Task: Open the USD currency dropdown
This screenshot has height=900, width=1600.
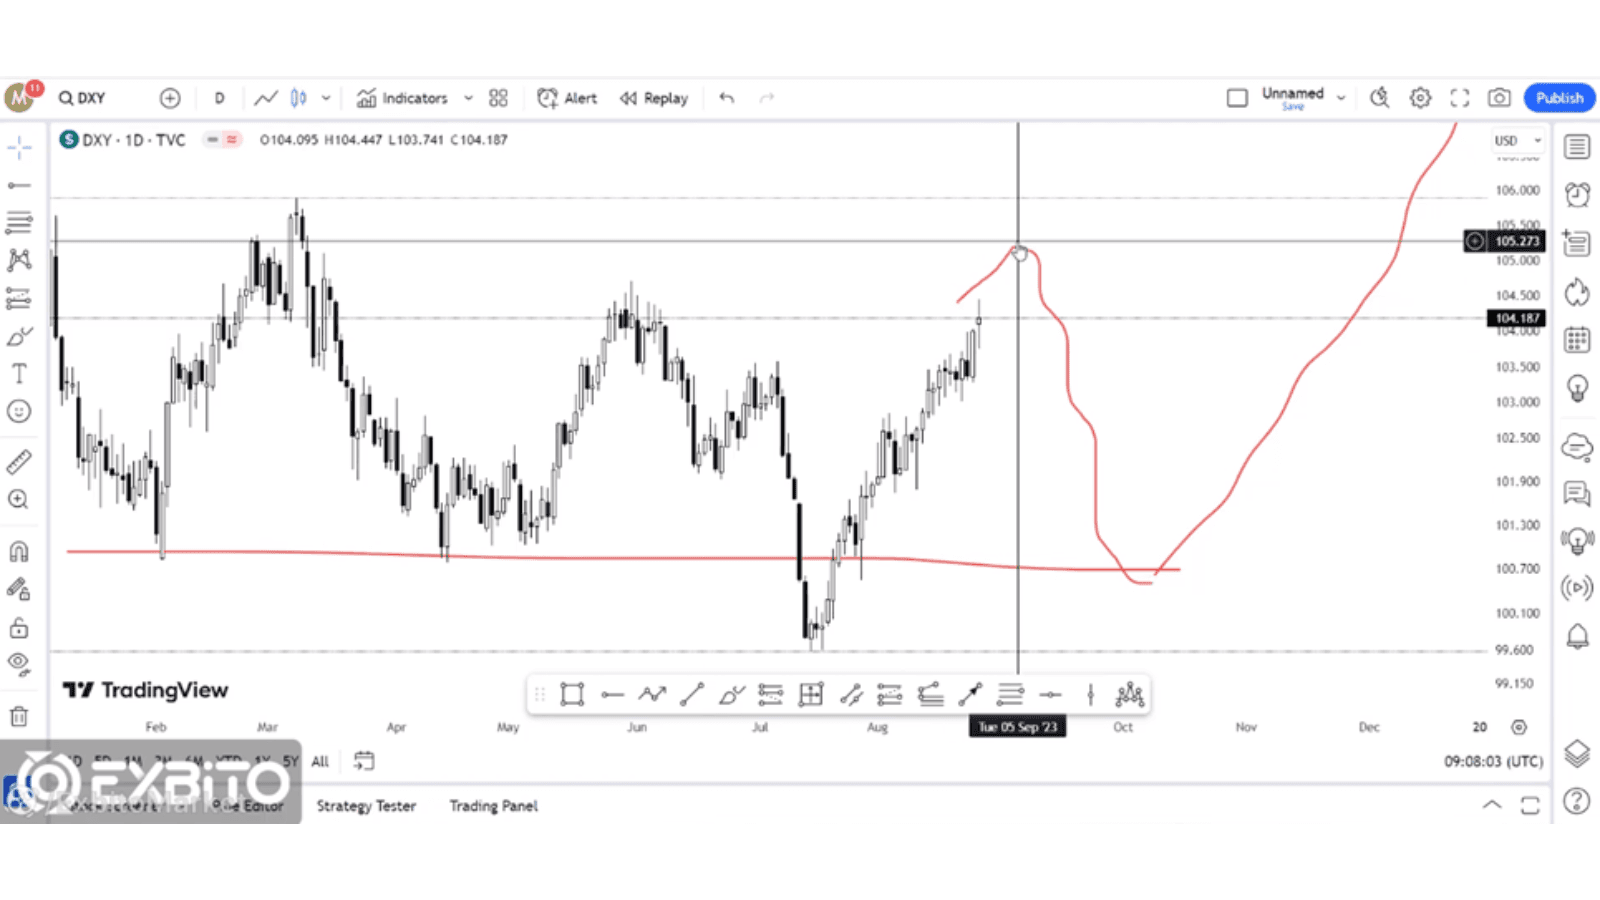Action: pyautogui.click(x=1518, y=141)
